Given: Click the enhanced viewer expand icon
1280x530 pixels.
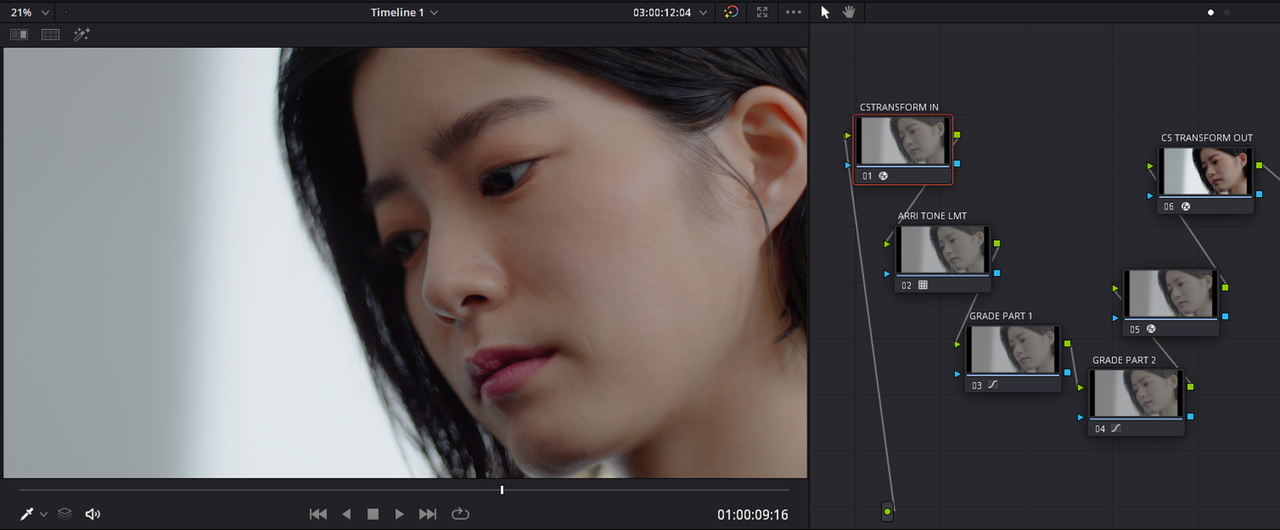Looking at the screenshot, I should (762, 12).
